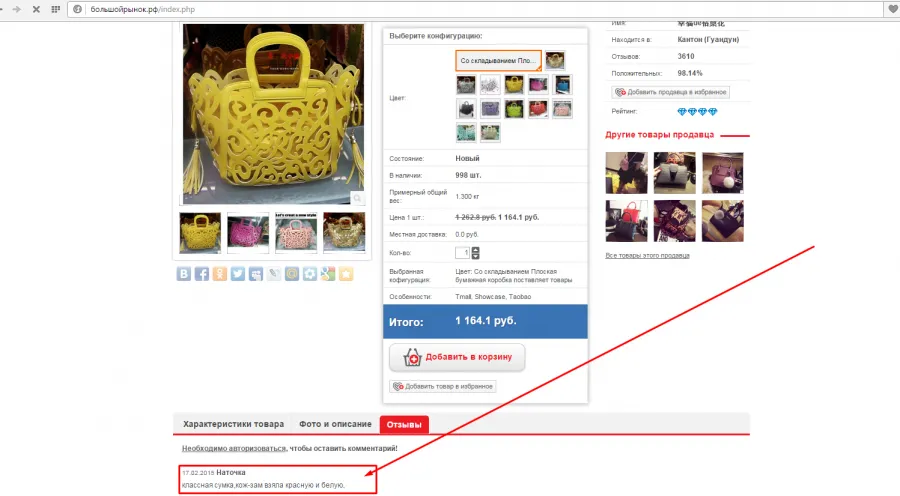Click the yellow star favorites share icon

346,274
